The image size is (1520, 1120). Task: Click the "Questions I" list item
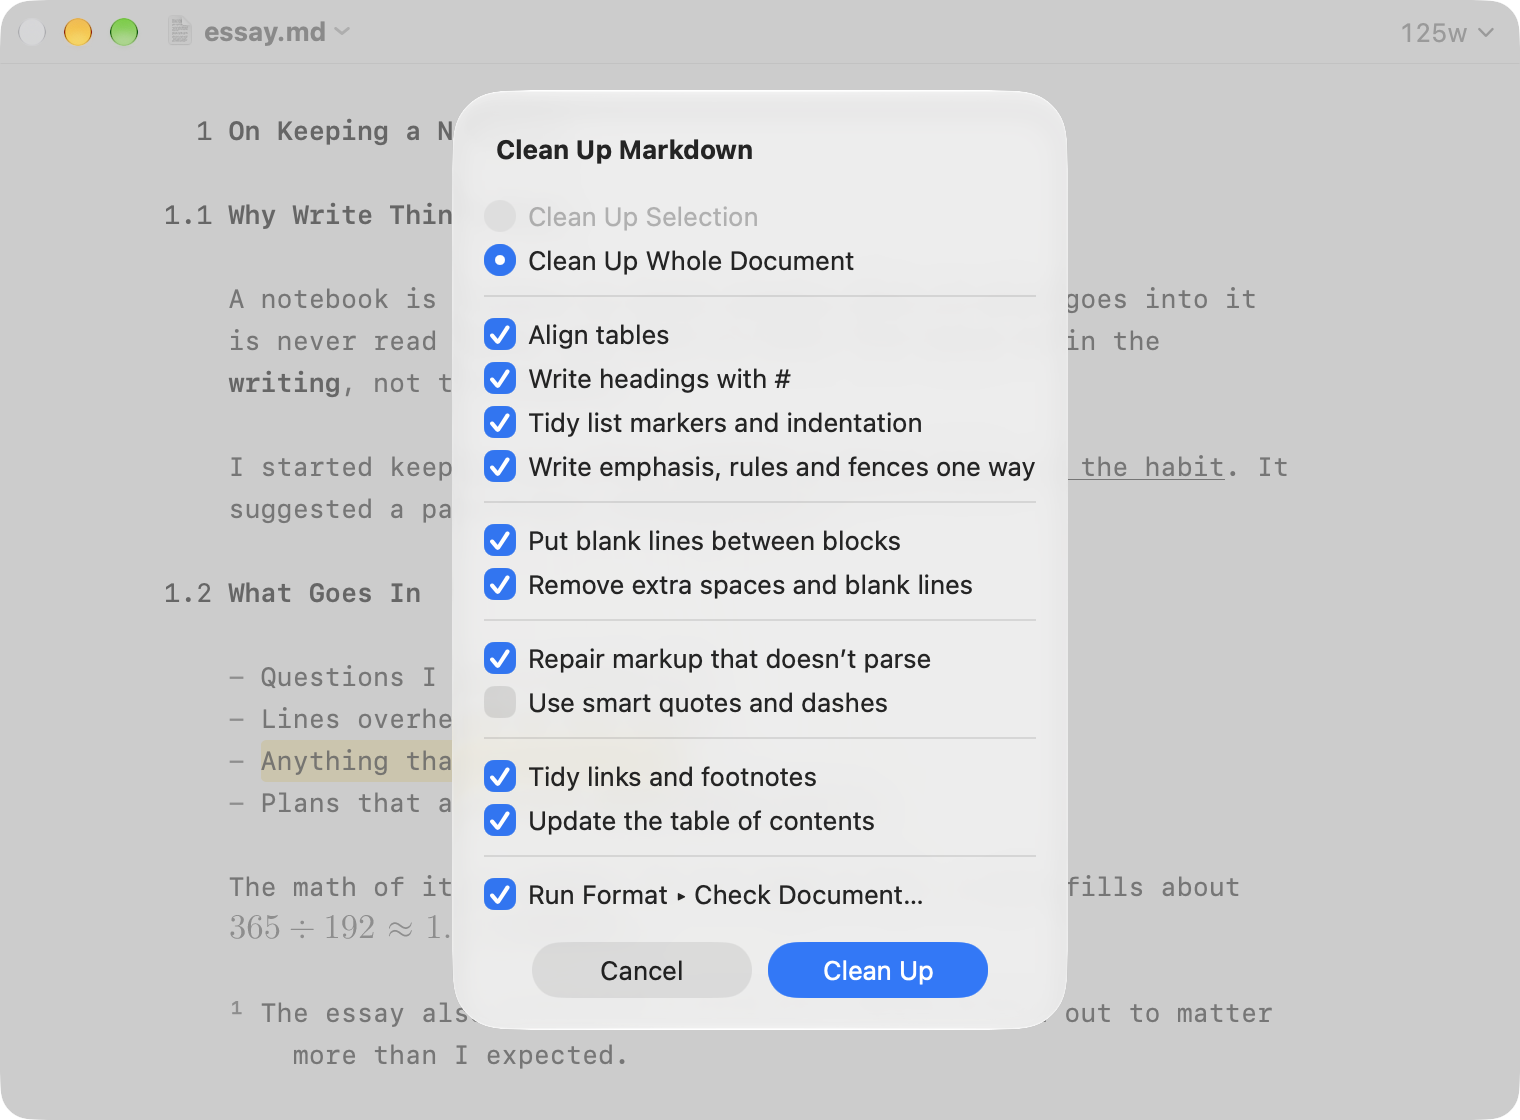(x=348, y=677)
